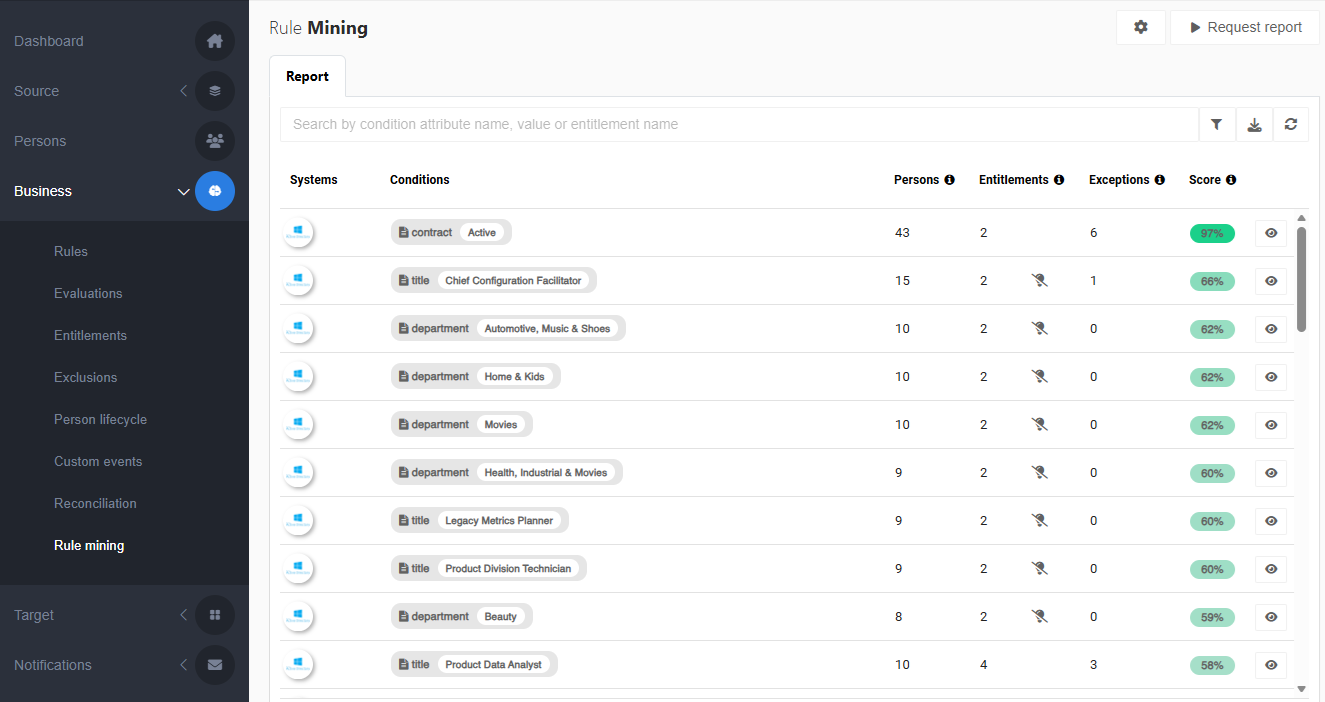
Task: Click the rule search input field
Action: pyautogui.click(x=740, y=125)
